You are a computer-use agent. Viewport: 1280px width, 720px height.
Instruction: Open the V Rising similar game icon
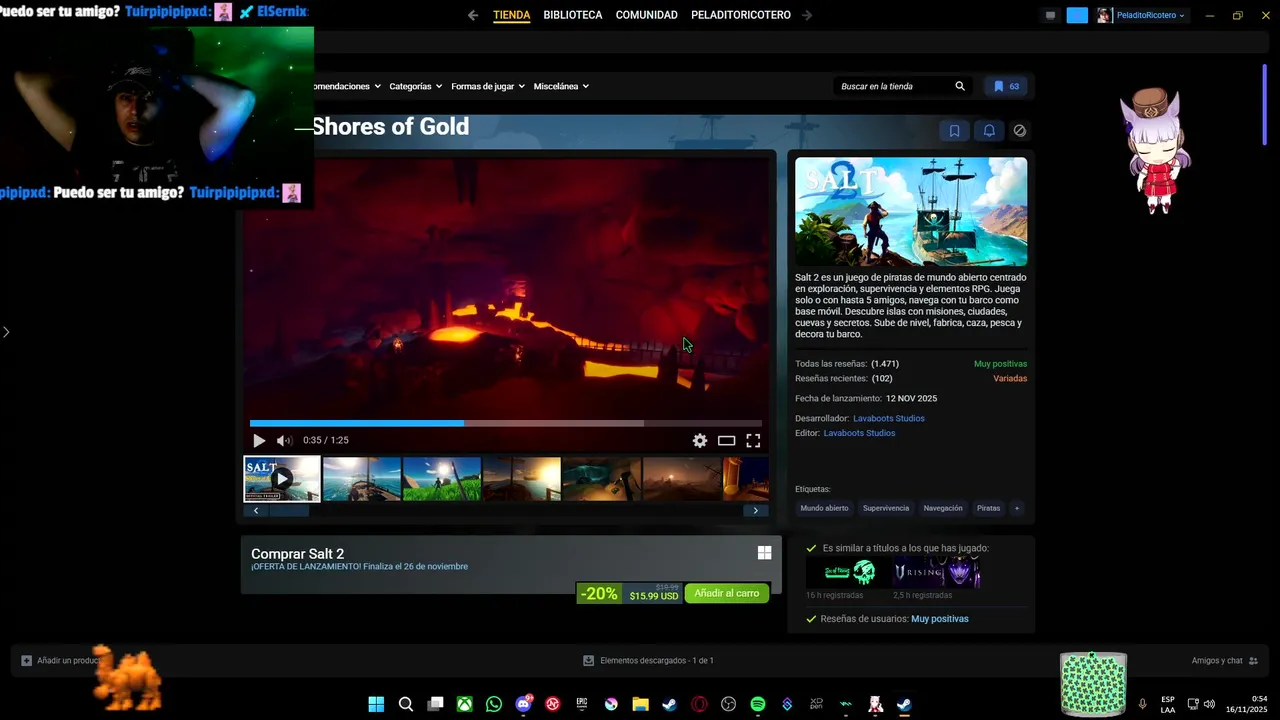937,572
